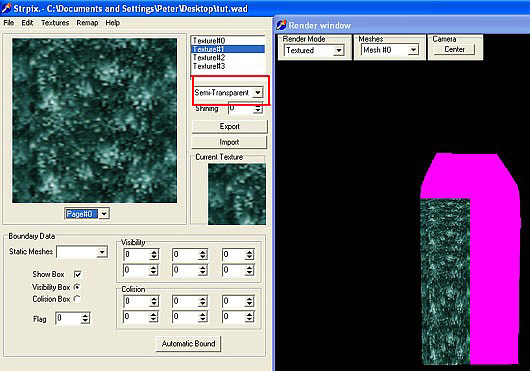Expand Meshes dropdown in Render window
Viewport: 530px width, 371px height.
pos(413,50)
